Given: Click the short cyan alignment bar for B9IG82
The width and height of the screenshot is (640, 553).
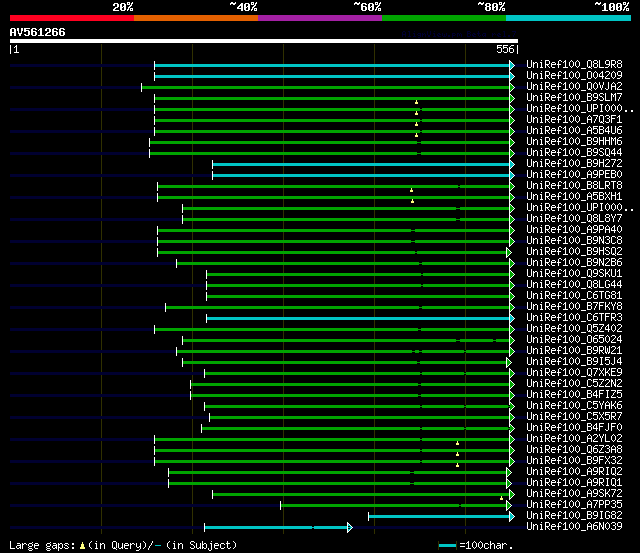Looking at the screenshot, I should point(439,517).
